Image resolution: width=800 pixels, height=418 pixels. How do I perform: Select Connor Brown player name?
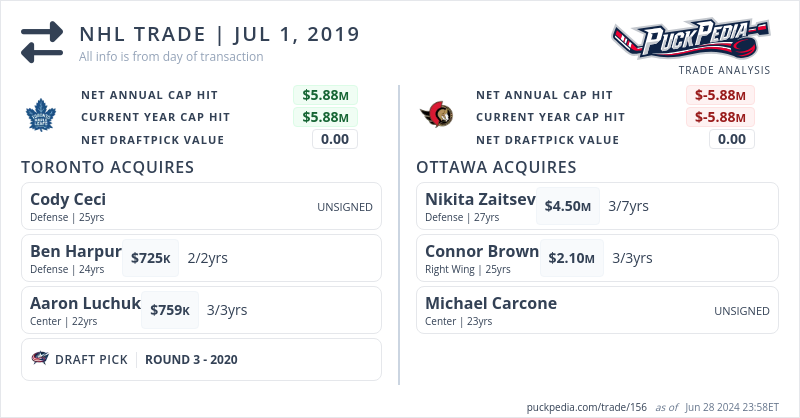pyautogui.click(x=482, y=251)
